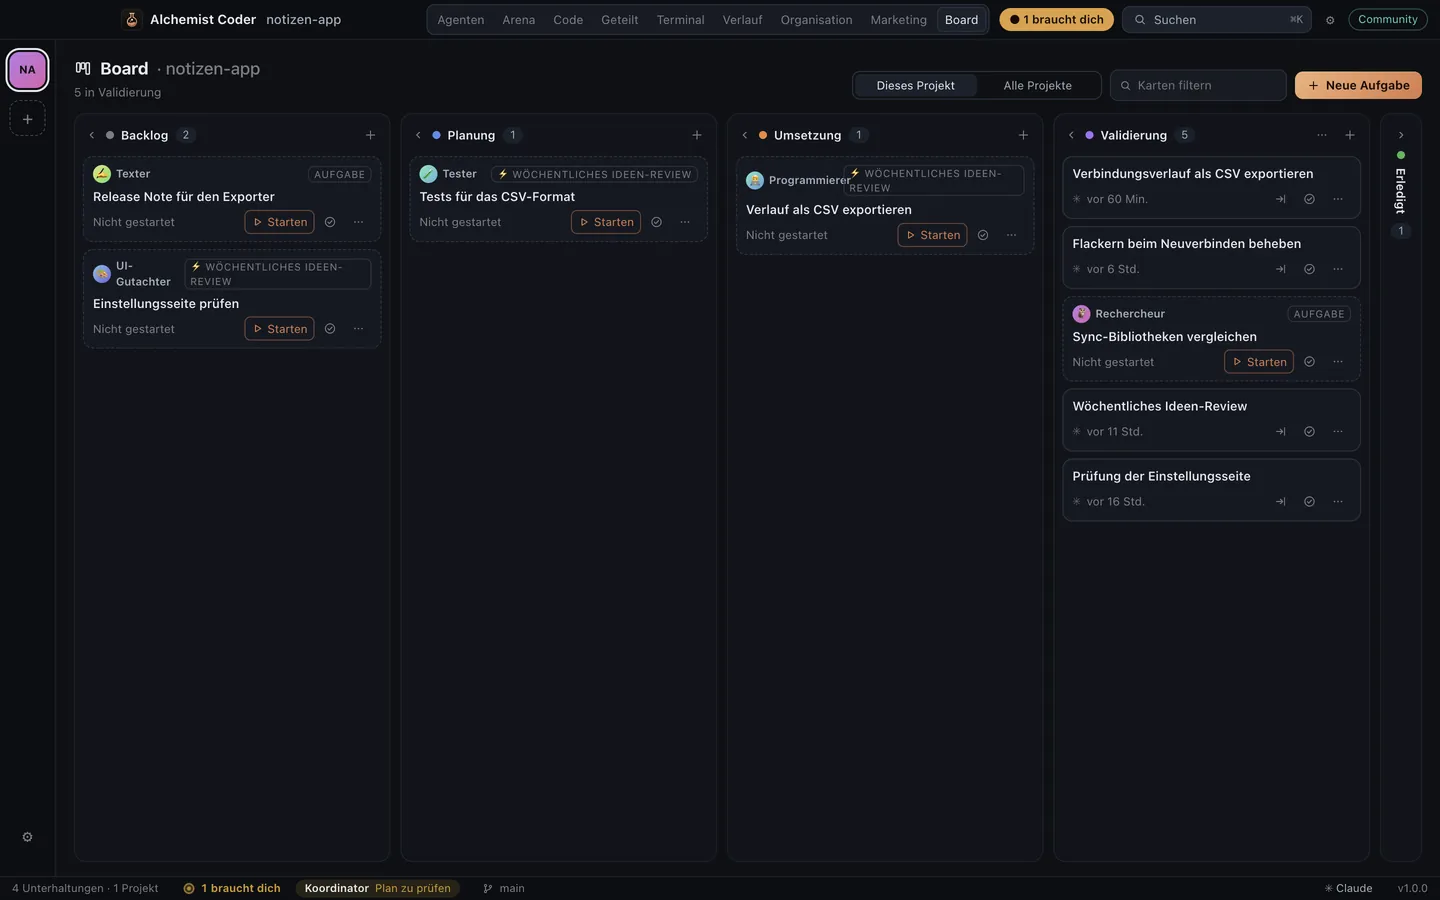1440x900 pixels.
Task: Click the Alchemist Coder app logo
Action: pos(131,19)
